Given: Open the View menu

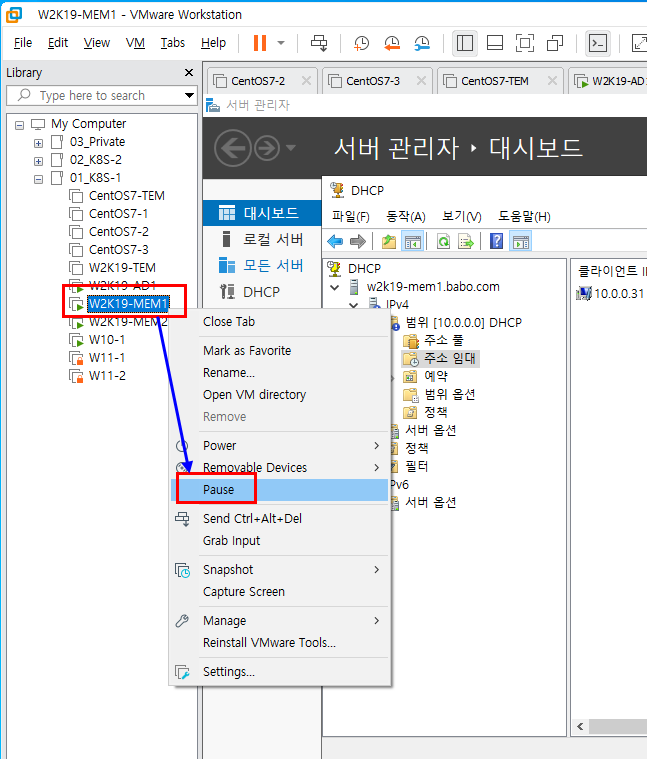Looking at the screenshot, I should pos(96,43).
